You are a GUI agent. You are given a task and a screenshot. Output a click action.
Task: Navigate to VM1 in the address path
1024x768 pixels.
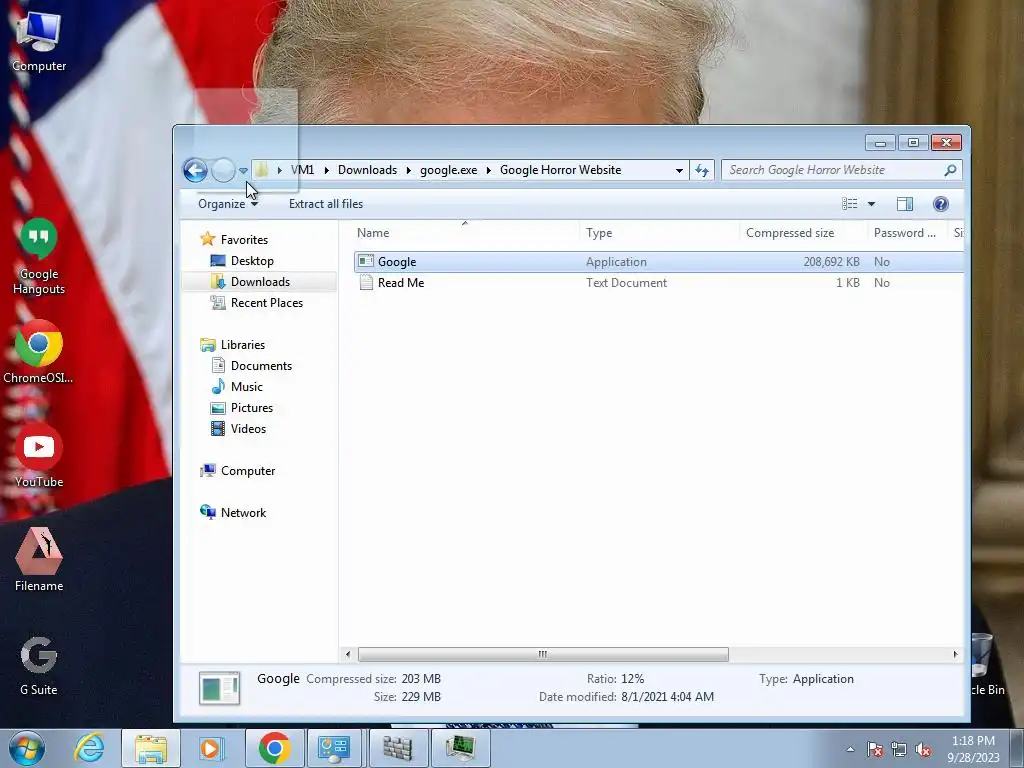click(x=302, y=170)
